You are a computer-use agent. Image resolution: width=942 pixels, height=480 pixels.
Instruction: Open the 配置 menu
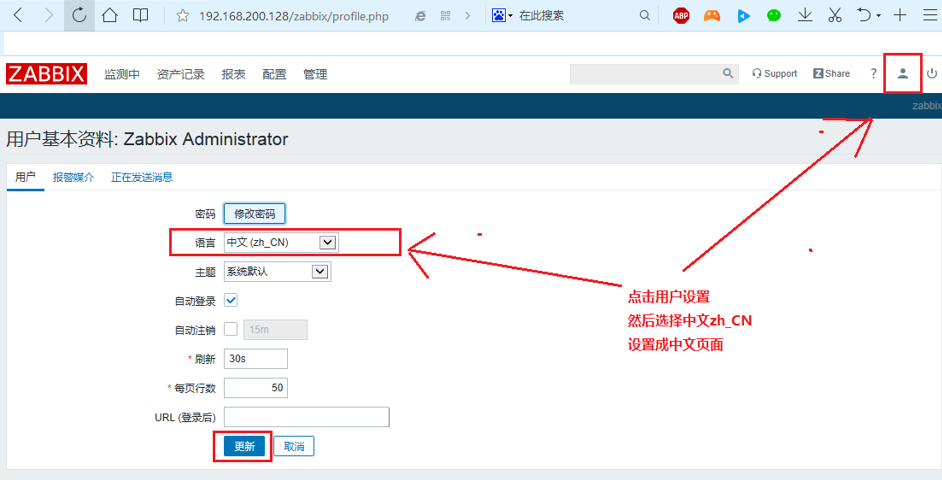click(x=274, y=74)
